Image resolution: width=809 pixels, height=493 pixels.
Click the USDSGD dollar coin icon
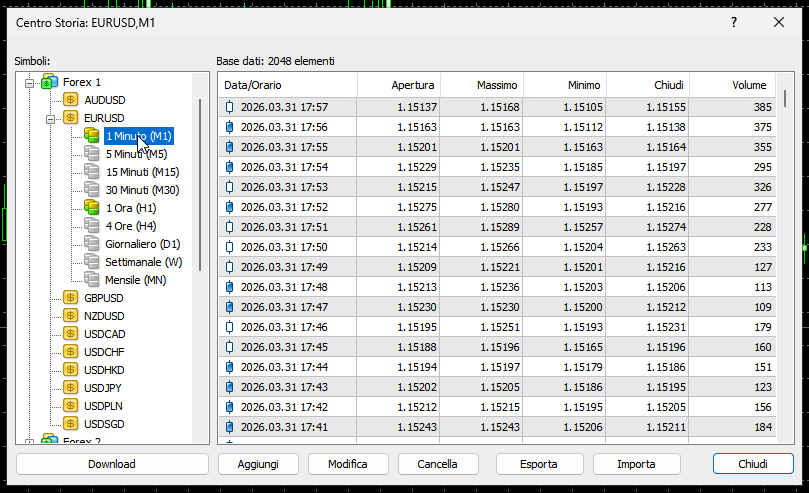point(71,424)
